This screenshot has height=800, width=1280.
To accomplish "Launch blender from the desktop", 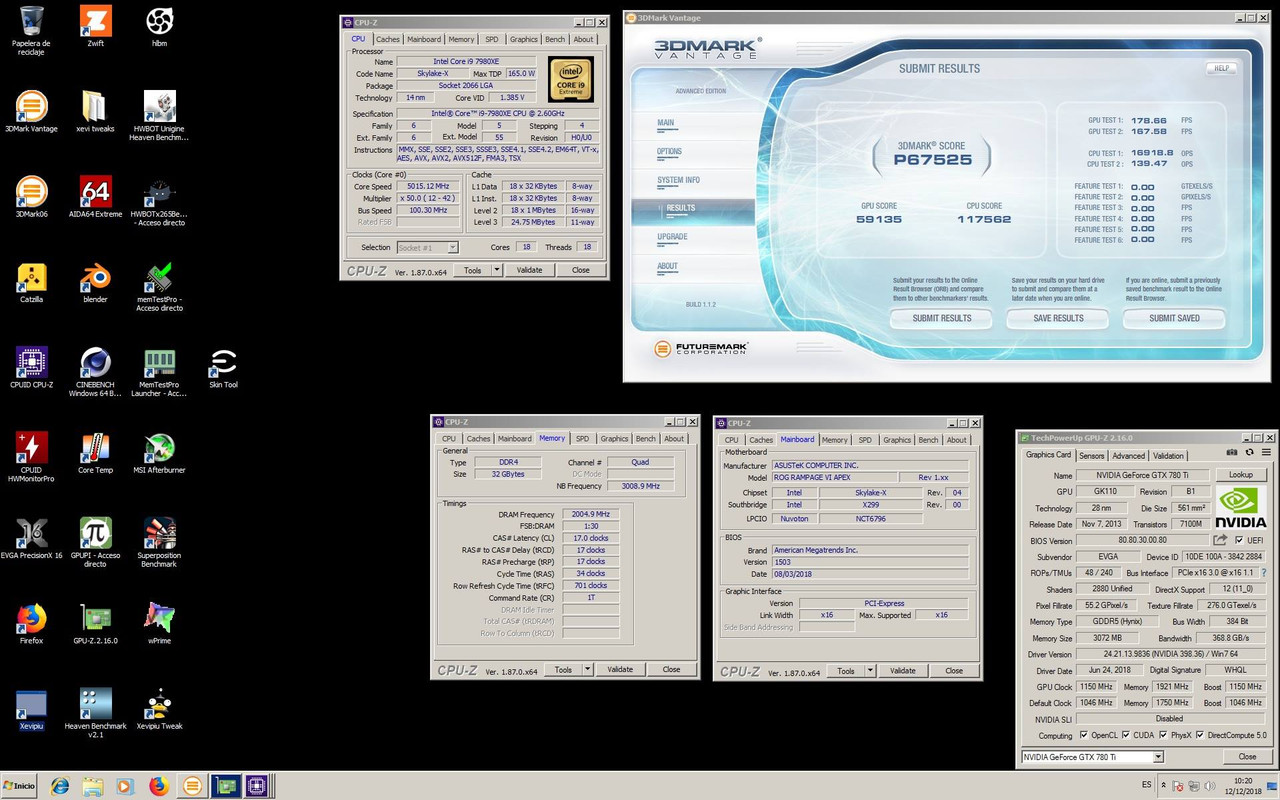I will 95,283.
